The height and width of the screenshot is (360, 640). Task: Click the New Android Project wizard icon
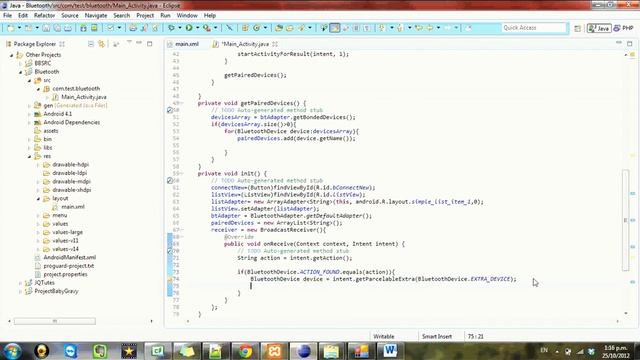point(133,28)
